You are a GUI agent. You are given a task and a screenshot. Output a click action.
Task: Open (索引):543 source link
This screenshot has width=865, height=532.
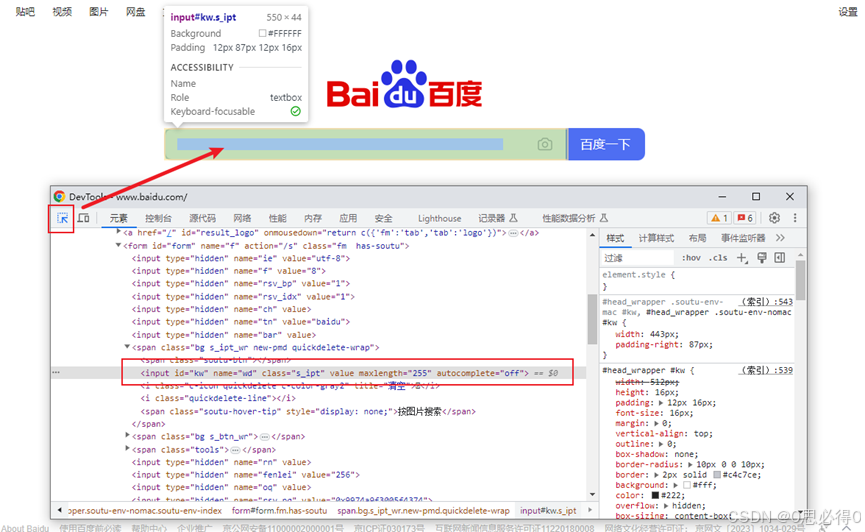click(766, 302)
